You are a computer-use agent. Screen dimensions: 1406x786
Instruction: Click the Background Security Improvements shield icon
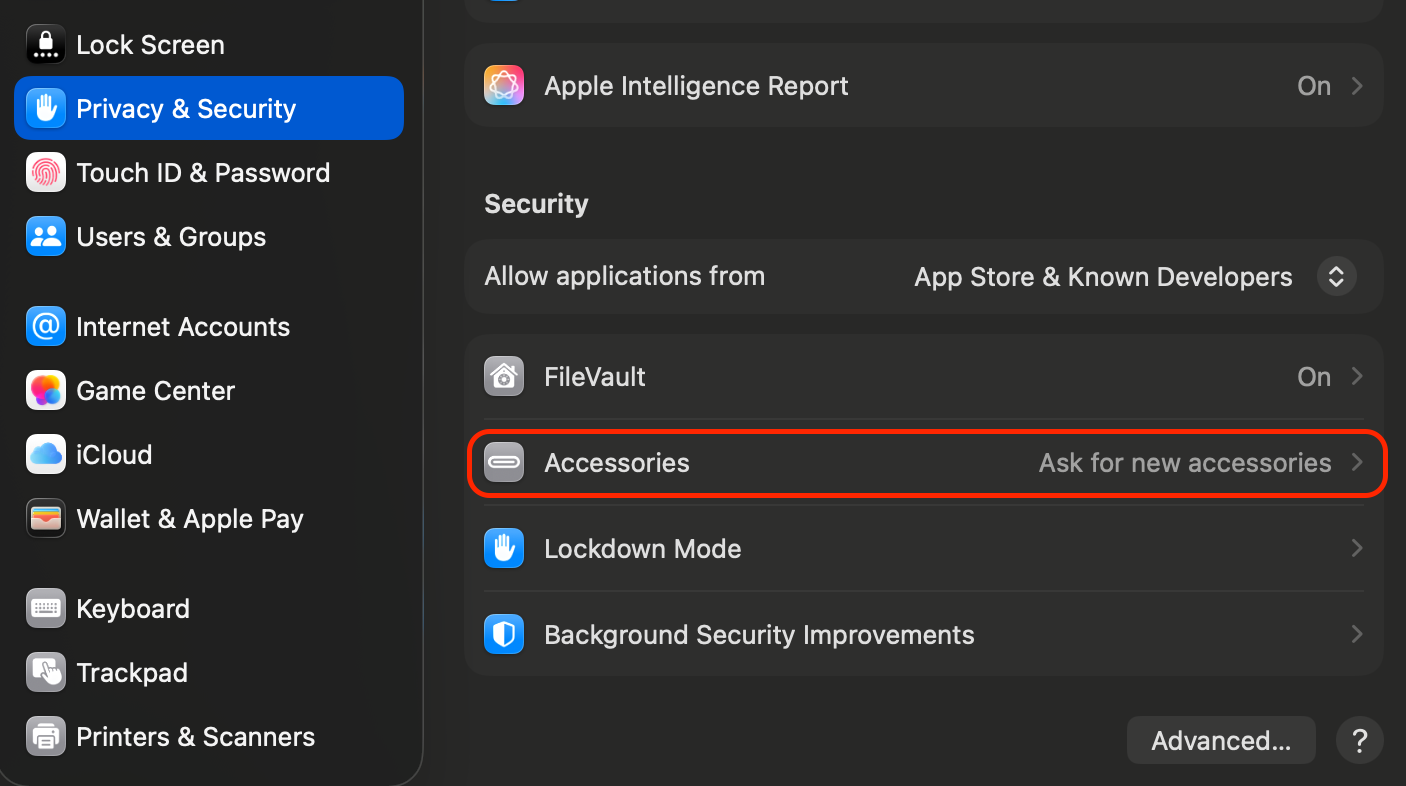(x=504, y=635)
